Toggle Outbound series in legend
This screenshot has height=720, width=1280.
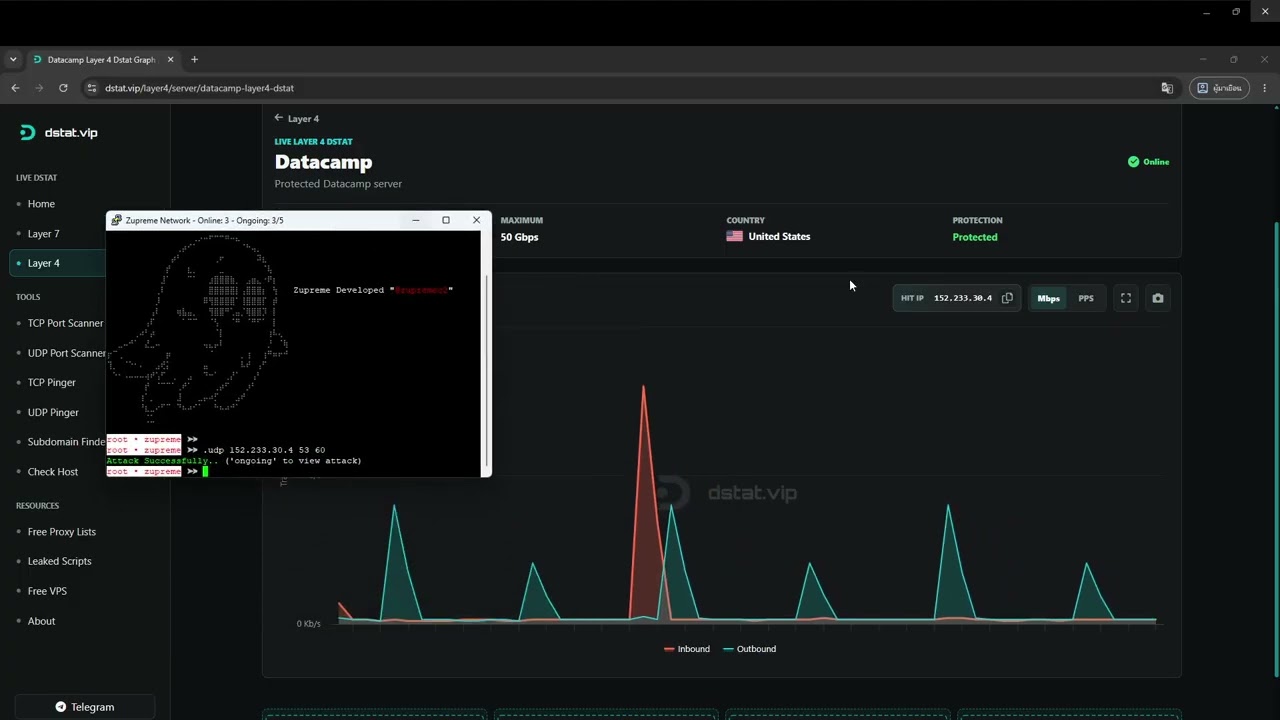pos(750,649)
